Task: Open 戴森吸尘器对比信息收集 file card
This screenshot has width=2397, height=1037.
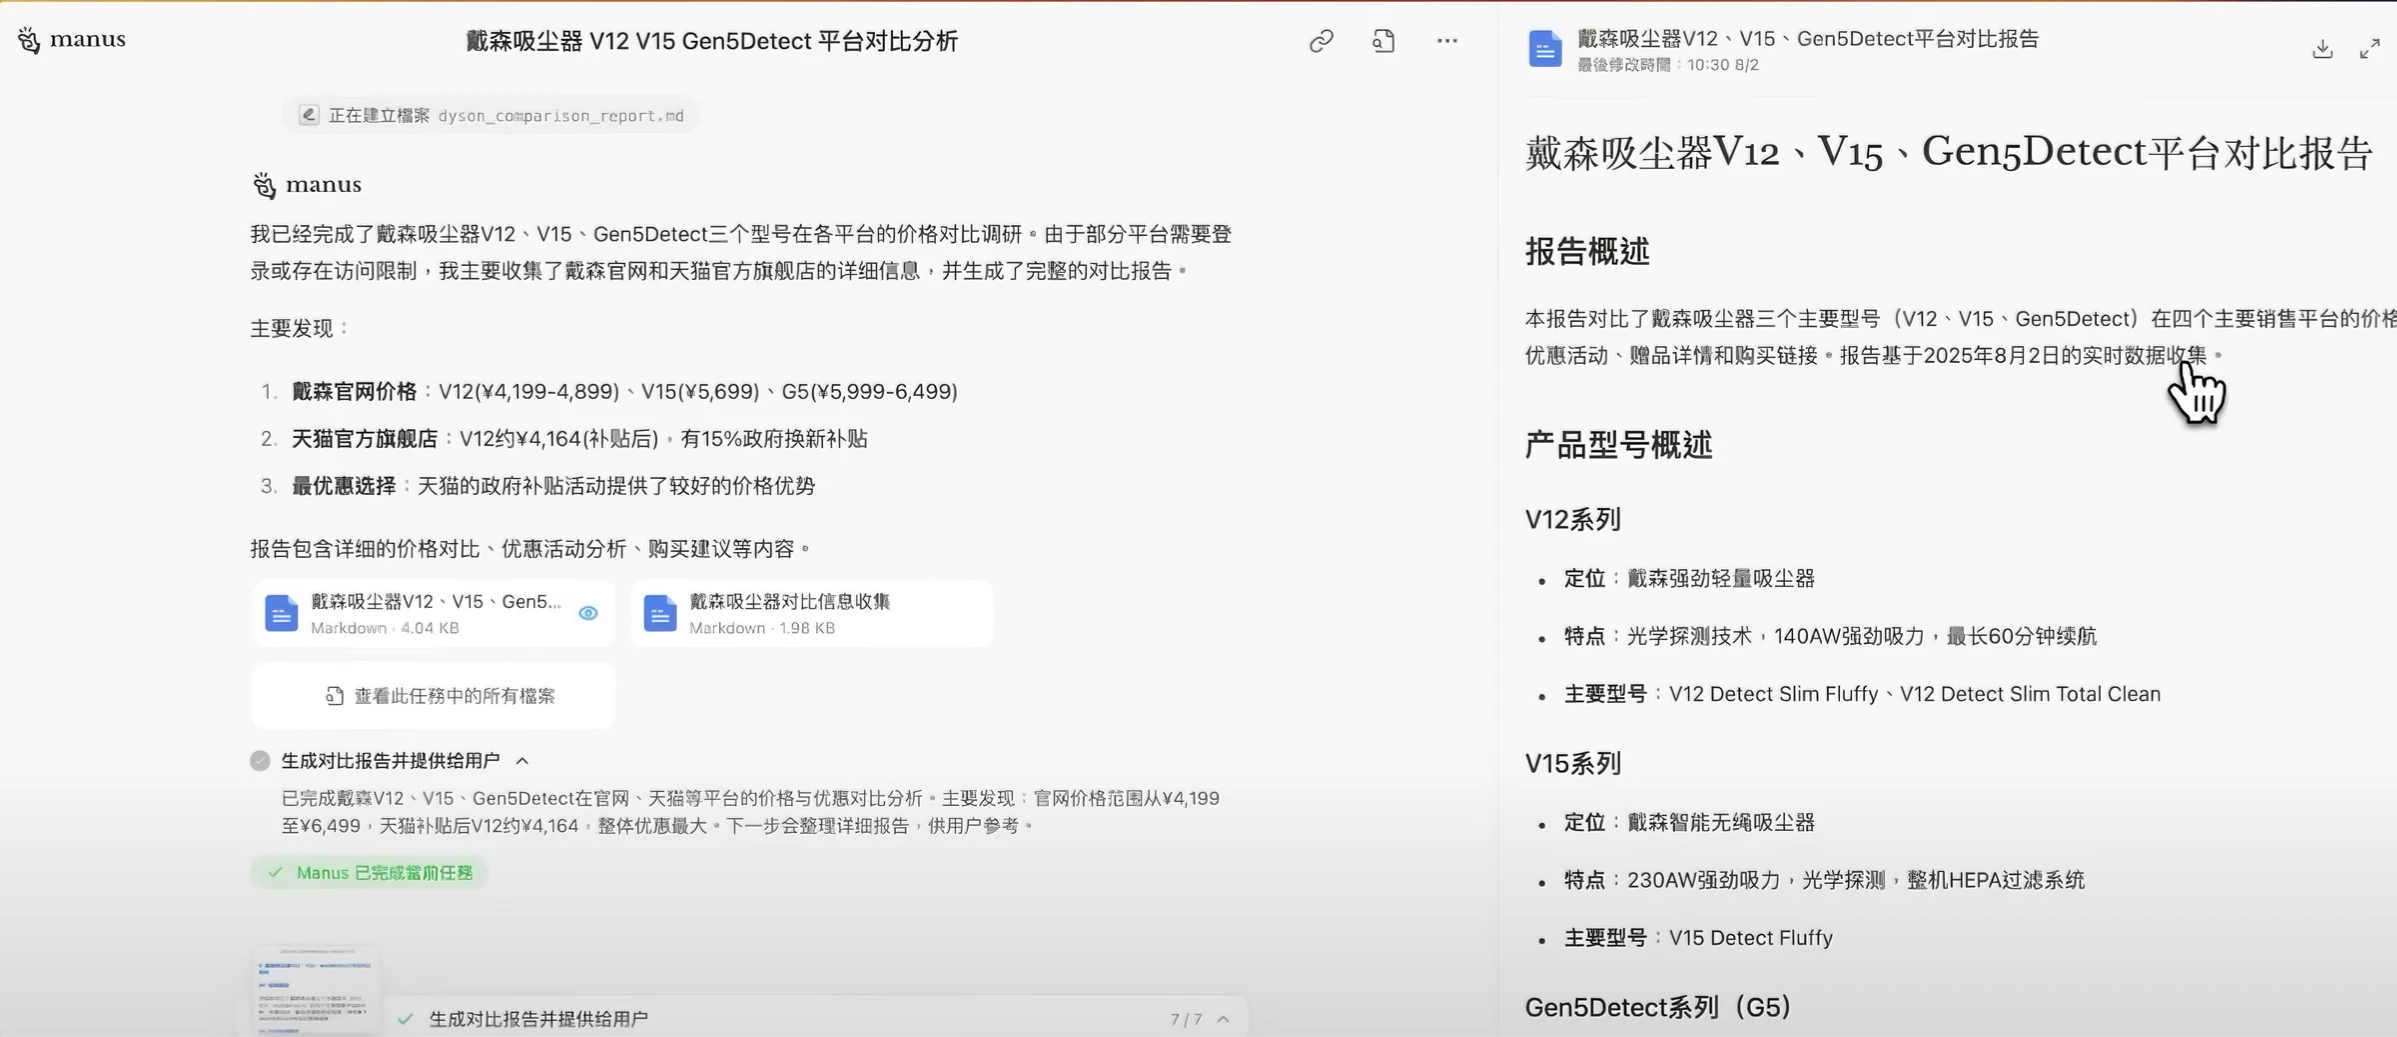Action: point(812,613)
